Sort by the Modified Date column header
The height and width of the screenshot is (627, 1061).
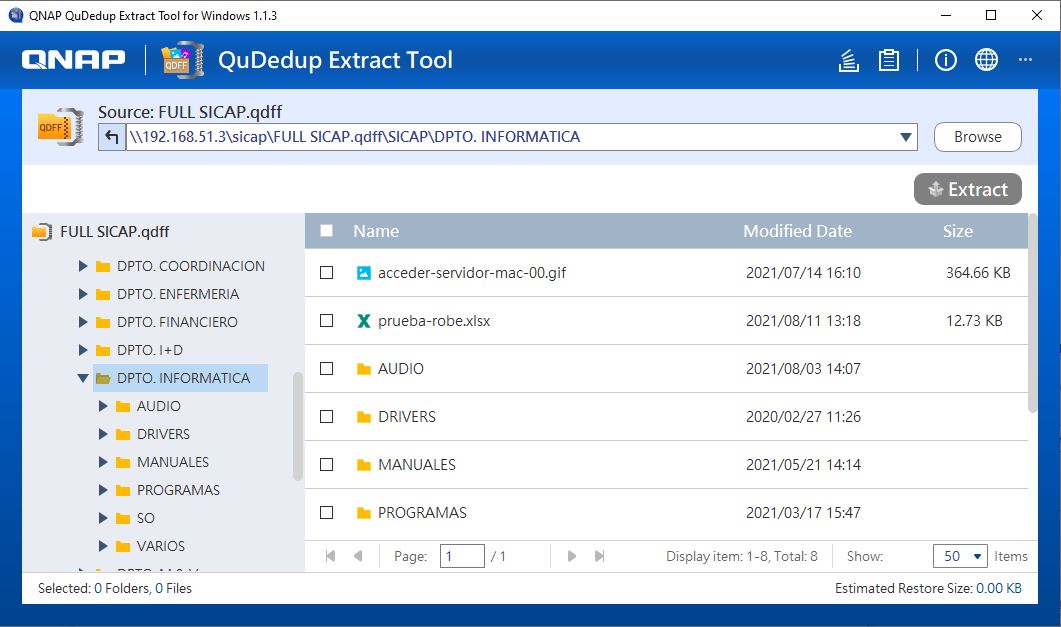[797, 231]
